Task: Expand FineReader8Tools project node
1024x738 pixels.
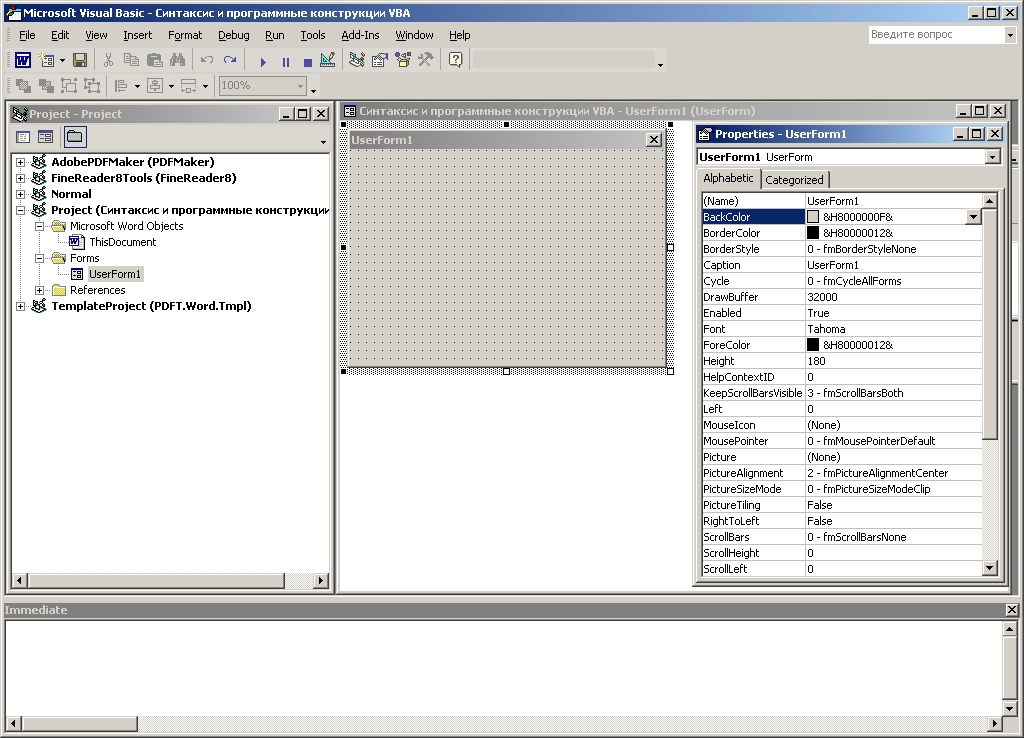Action: pos(20,178)
